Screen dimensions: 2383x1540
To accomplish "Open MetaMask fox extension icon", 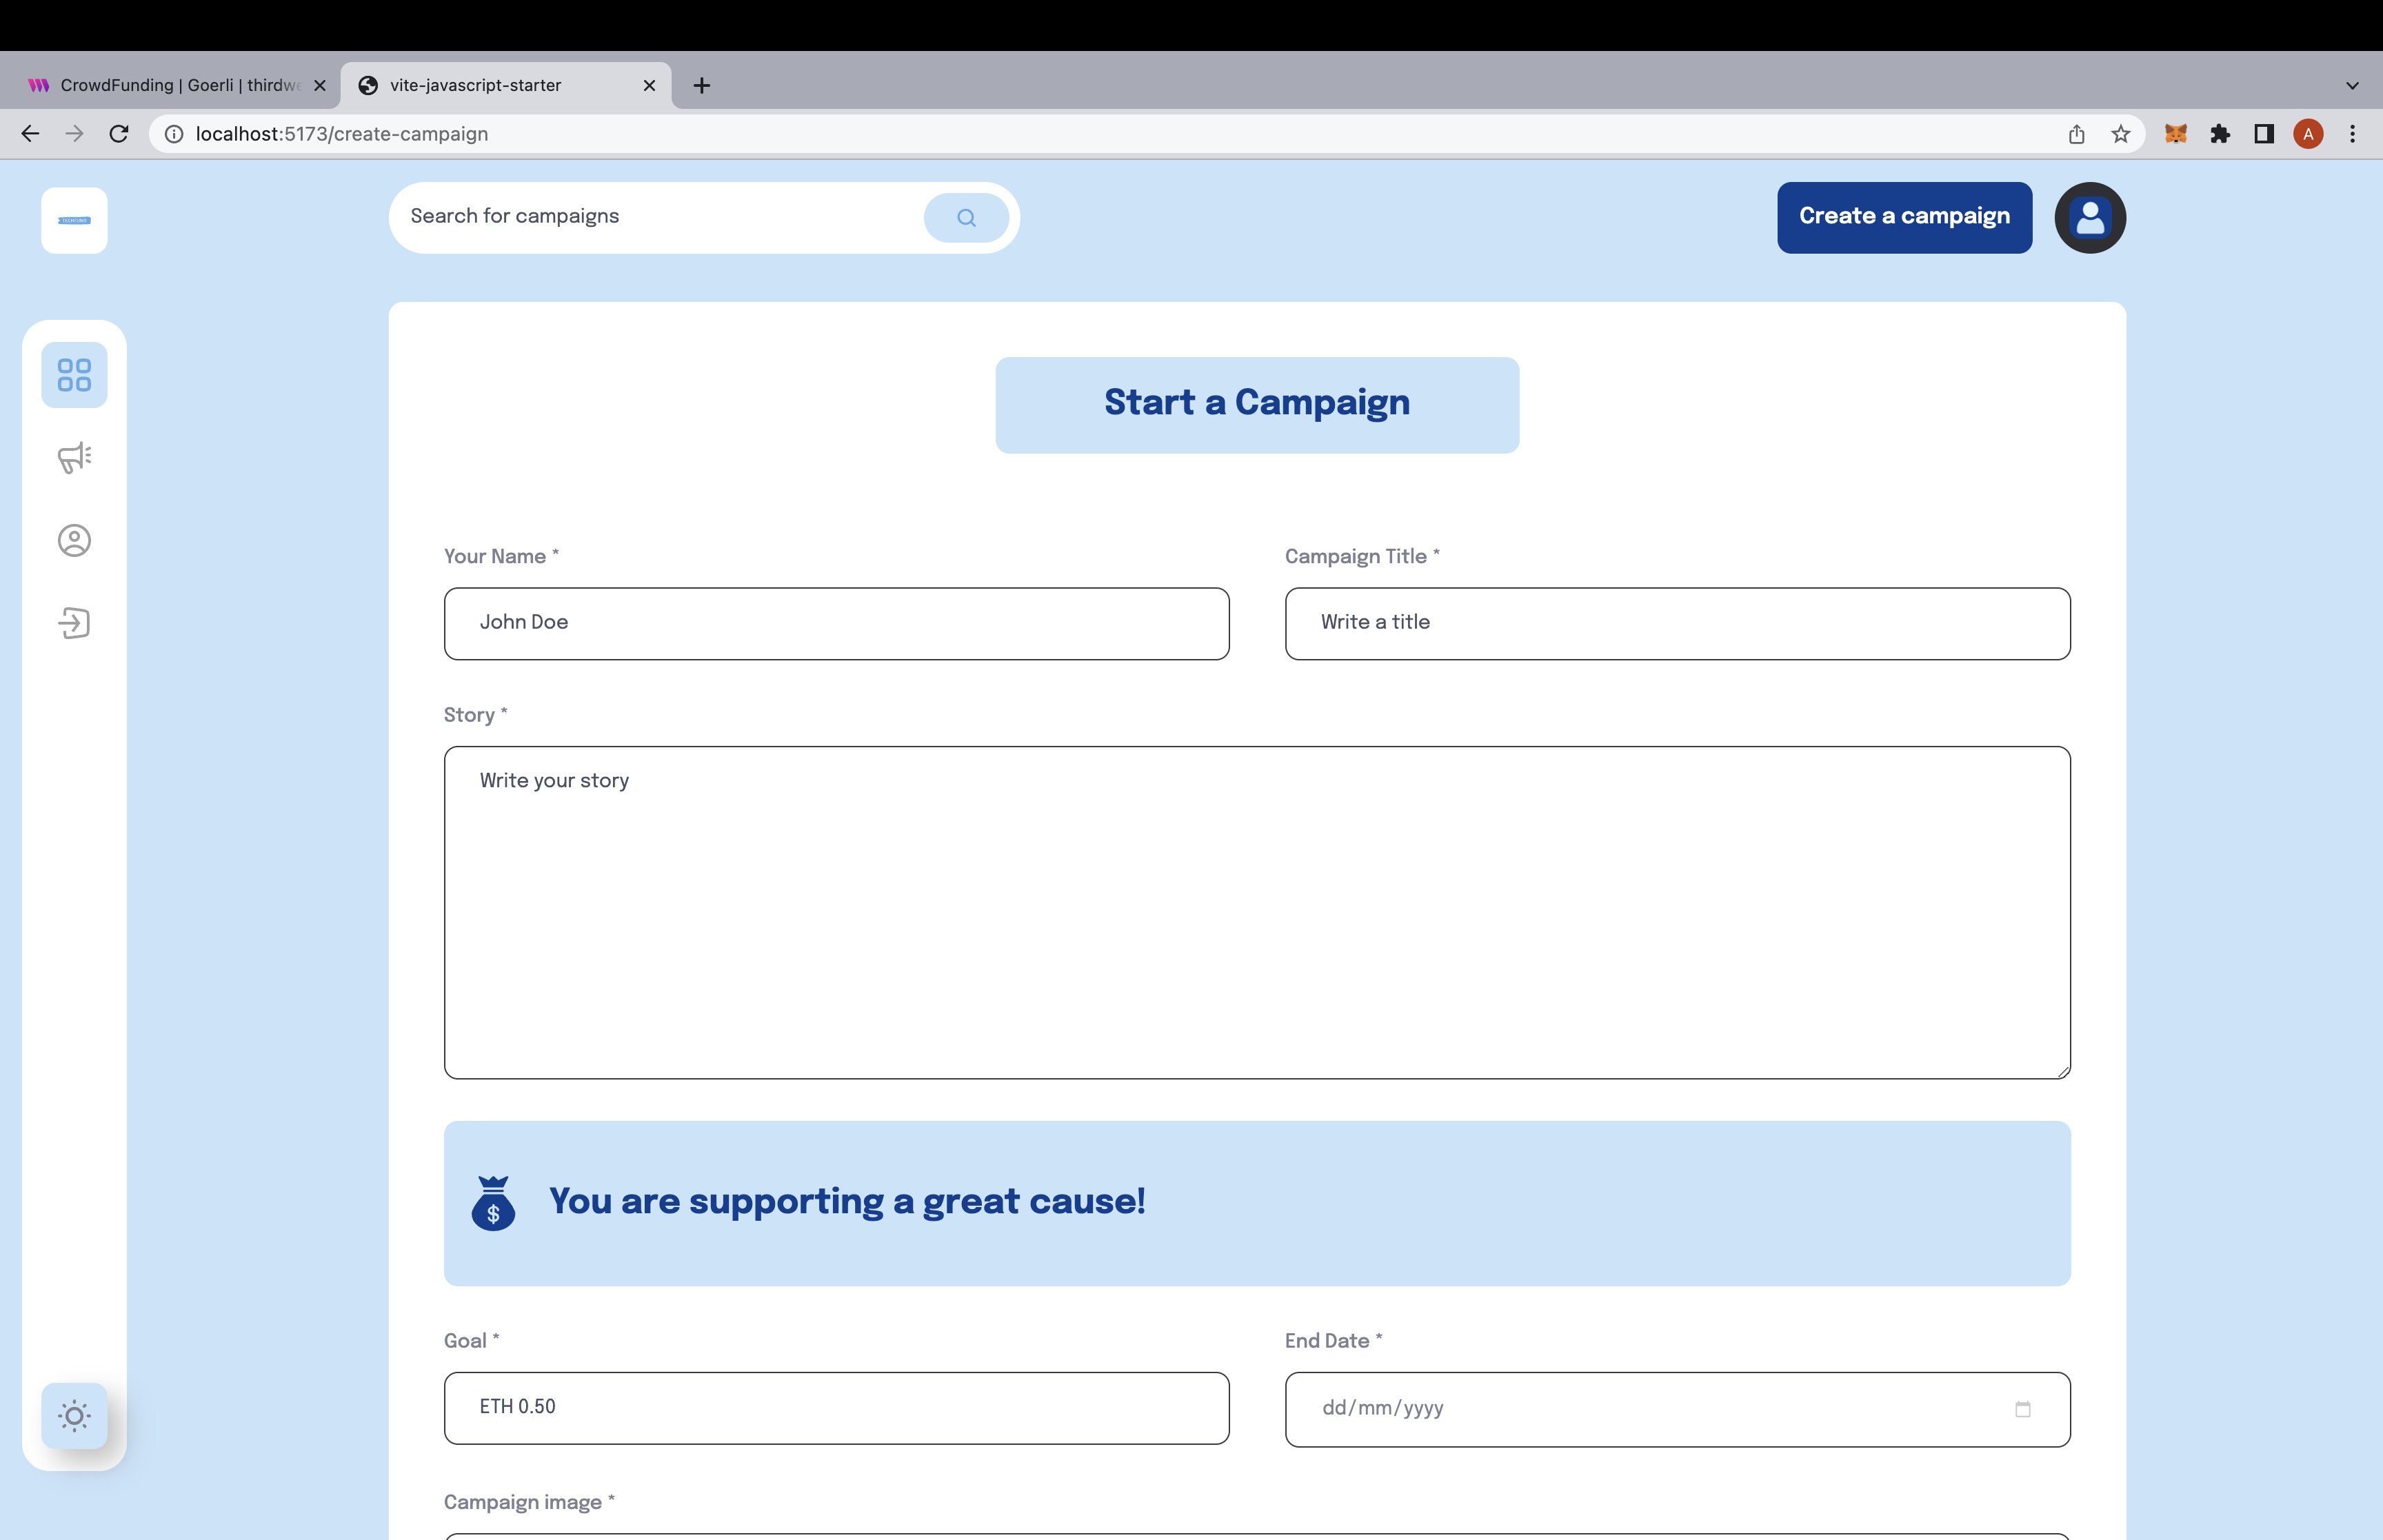I will click(2175, 134).
